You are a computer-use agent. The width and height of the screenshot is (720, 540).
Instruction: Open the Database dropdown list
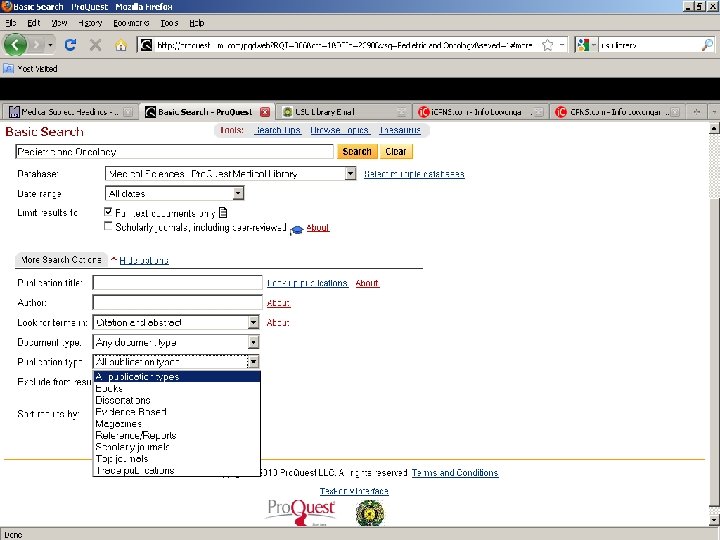(x=350, y=174)
